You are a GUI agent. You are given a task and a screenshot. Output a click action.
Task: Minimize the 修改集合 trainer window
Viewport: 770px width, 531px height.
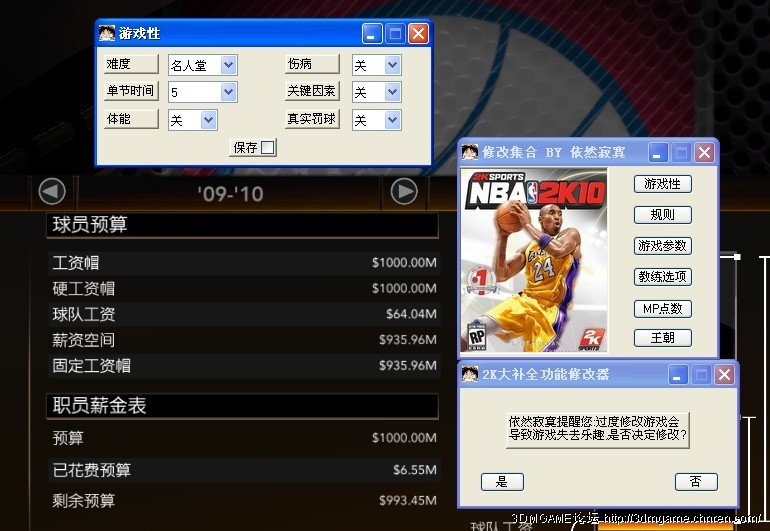click(658, 153)
